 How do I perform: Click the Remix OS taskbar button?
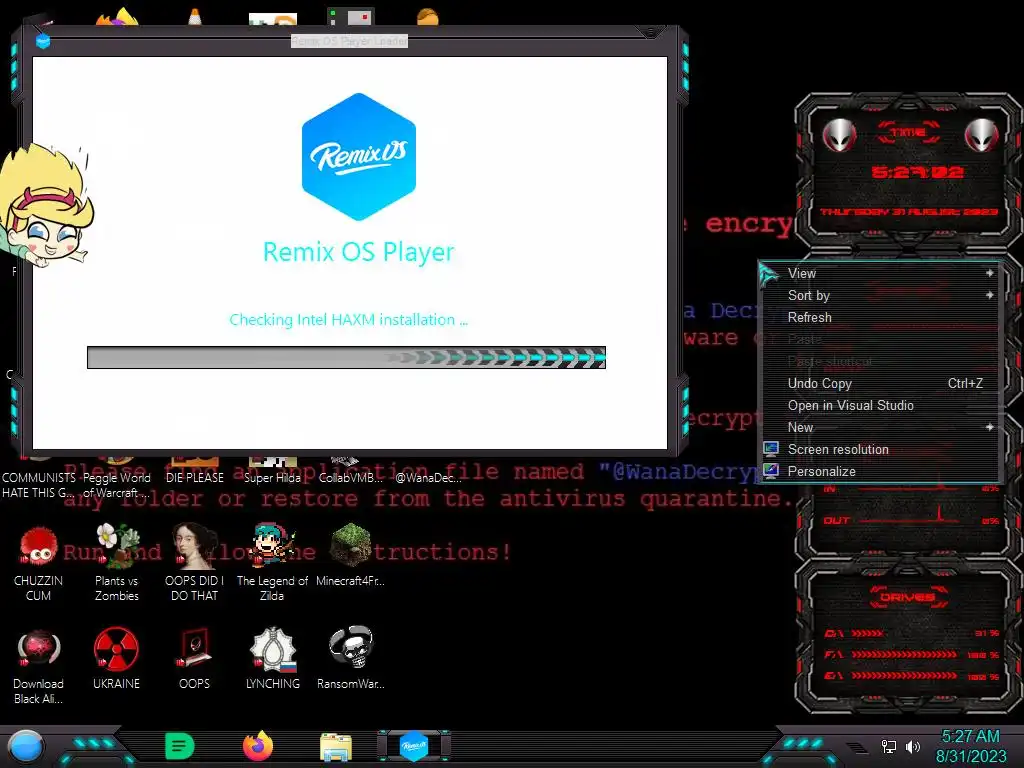coord(414,746)
